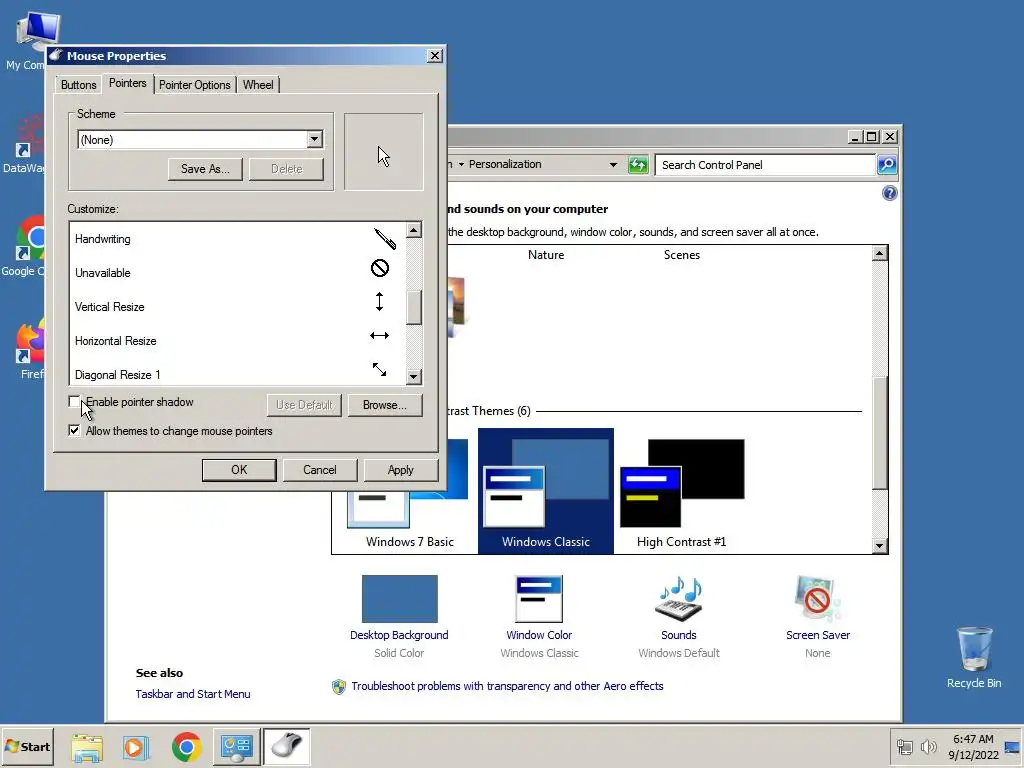The image size is (1024, 768).
Task: Click the Save As button
Action: 205,168
